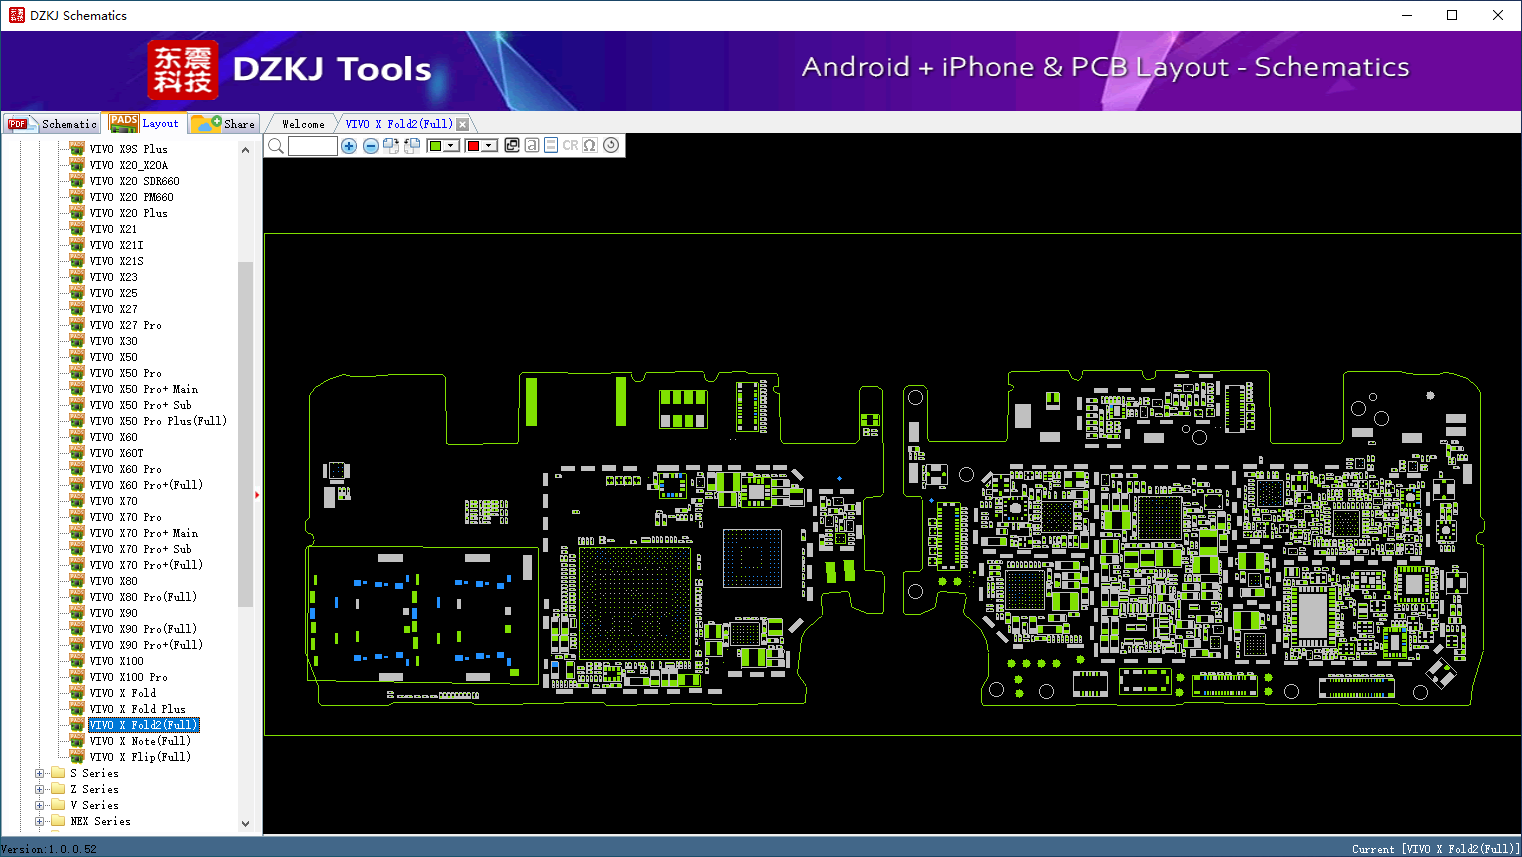Click the magnifier search icon in toolbar

276,146
